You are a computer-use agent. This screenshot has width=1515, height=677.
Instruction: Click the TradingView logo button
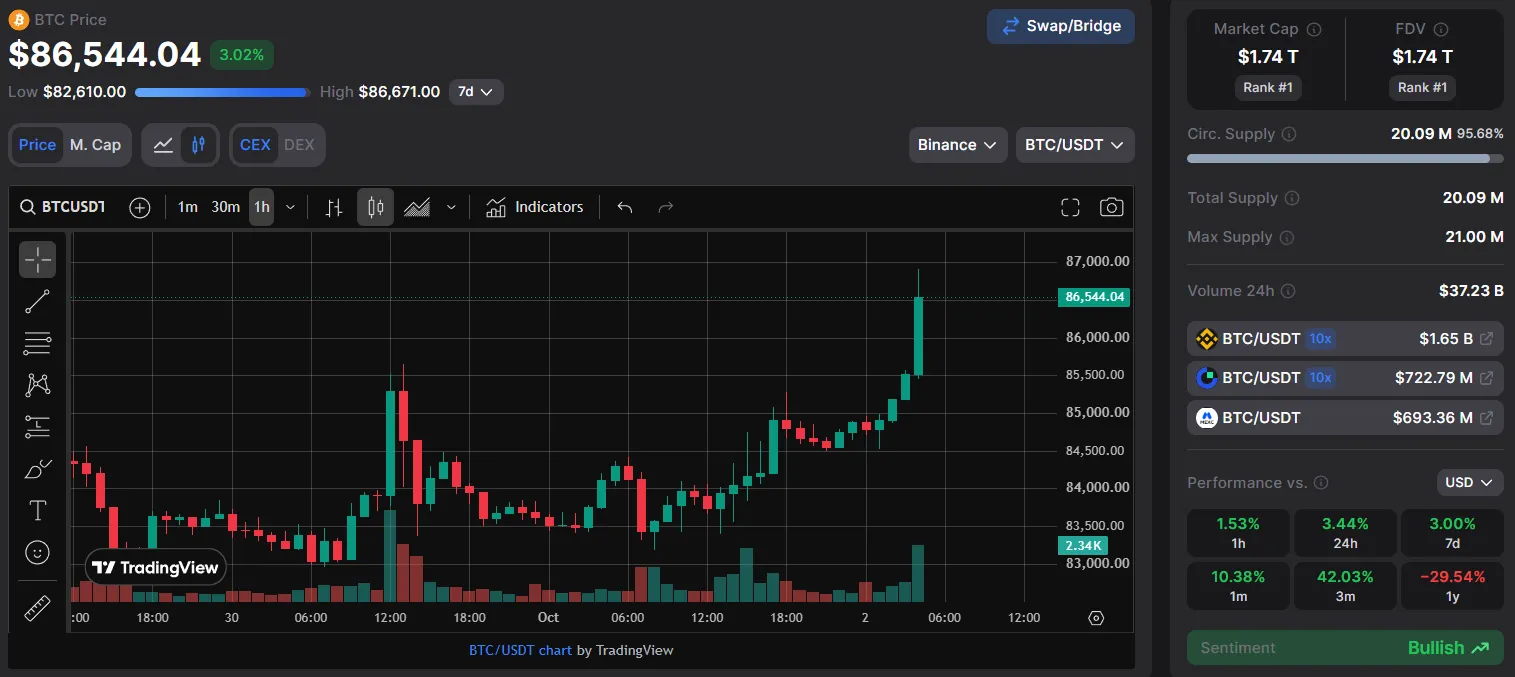point(155,568)
